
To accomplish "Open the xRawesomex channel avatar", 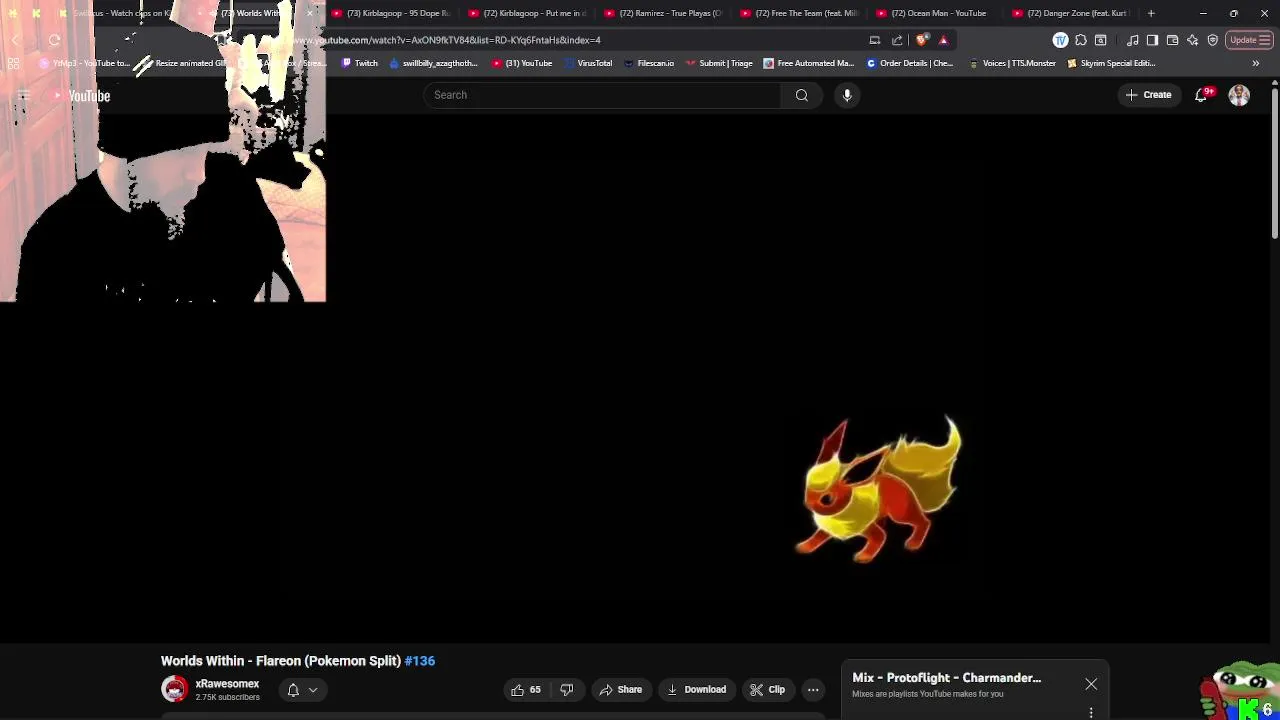I will pyautogui.click(x=174, y=689).
